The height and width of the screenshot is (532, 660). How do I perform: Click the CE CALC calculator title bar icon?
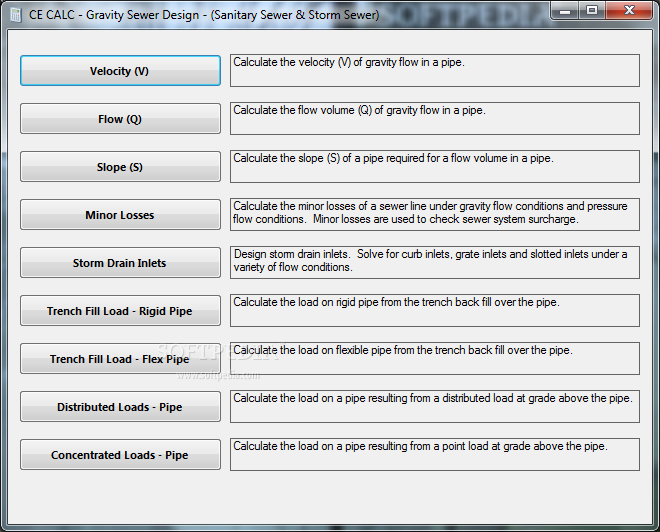pos(16,15)
